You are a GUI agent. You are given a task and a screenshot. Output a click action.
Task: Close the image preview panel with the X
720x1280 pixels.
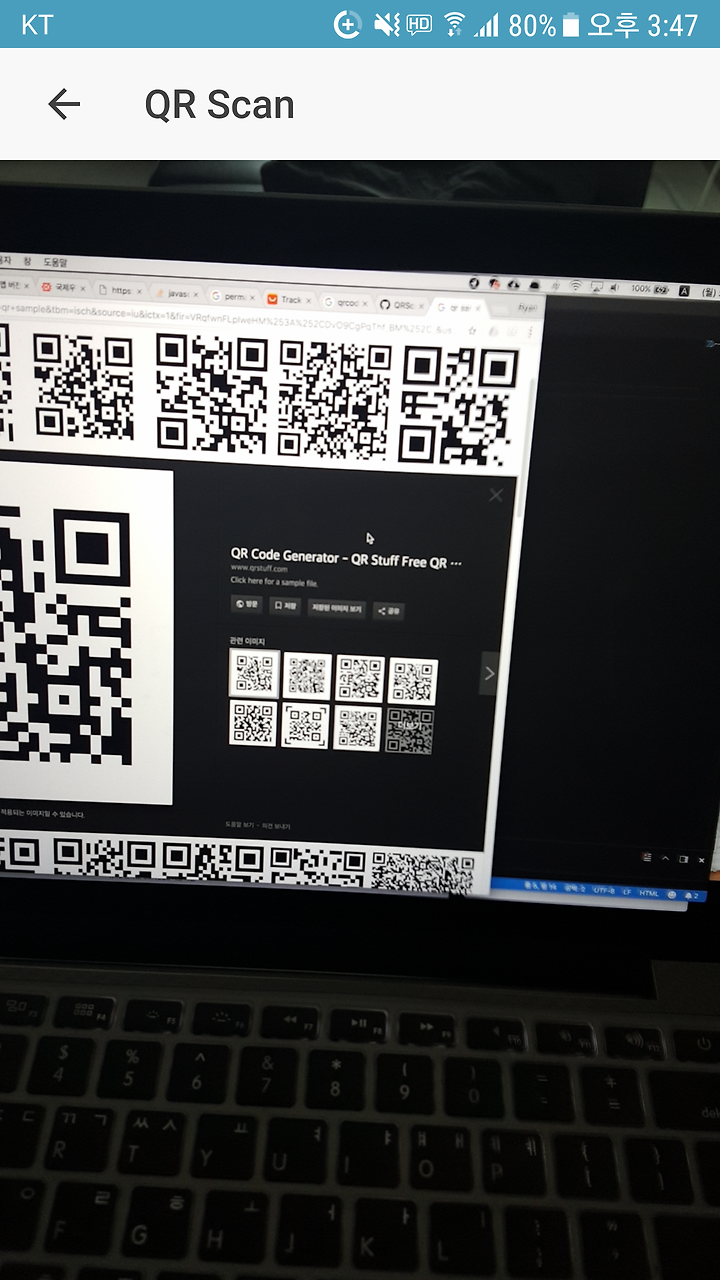tap(496, 495)
